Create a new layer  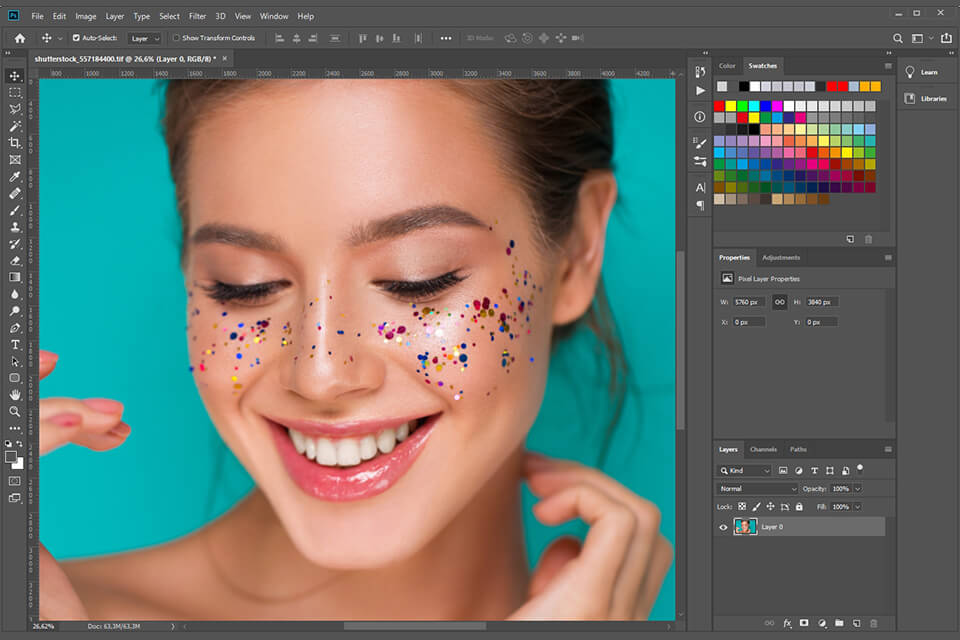point(857,623)
